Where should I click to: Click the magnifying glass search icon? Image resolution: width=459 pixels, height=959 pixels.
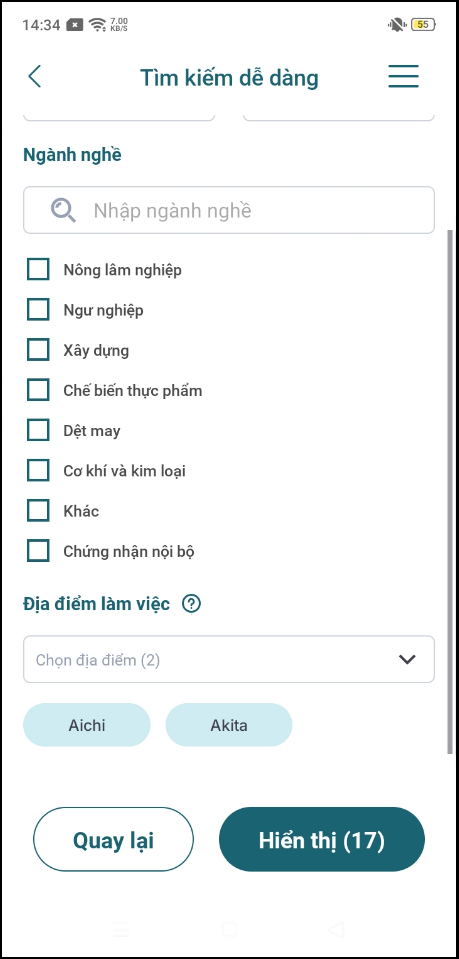[x=64, y=210]
